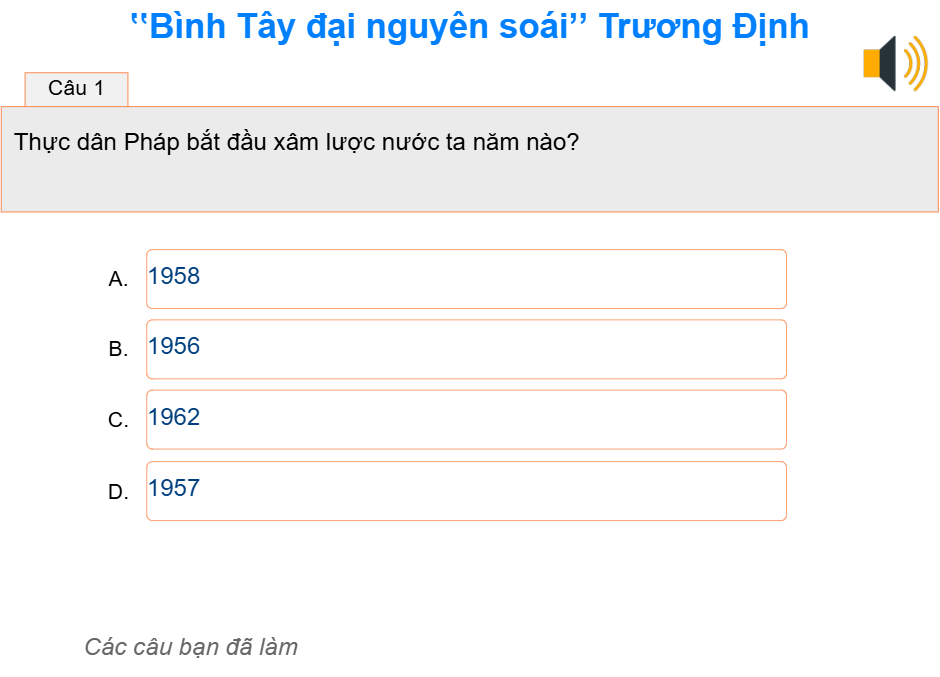Open 'Các câu bạn đã làm' link
Image resolution: width=940 pixels, height=677 pixels.
coord(191,647)
